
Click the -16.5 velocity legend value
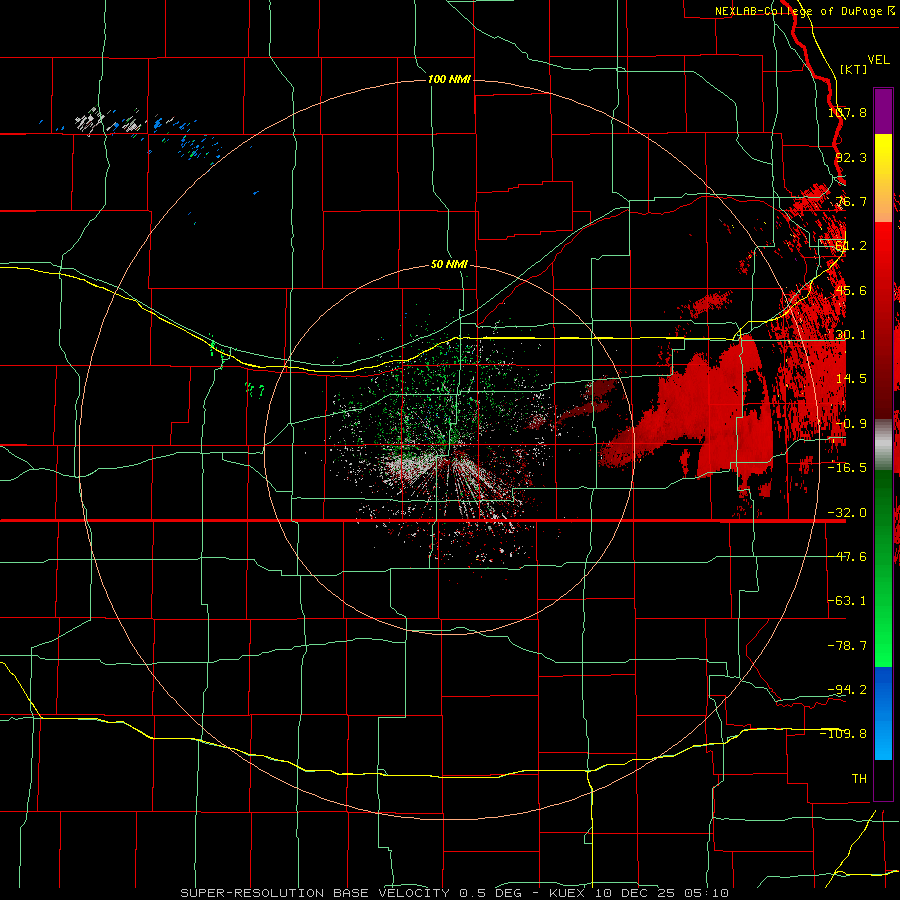(x=847, y=468)
